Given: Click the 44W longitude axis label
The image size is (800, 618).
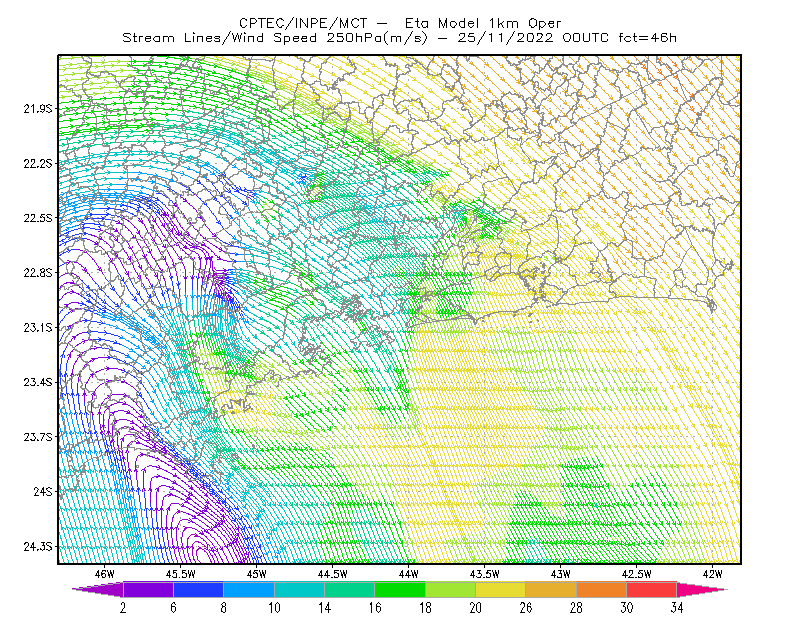Looking at the screenshot, I should pyautogui.click(x=409, y=574).
